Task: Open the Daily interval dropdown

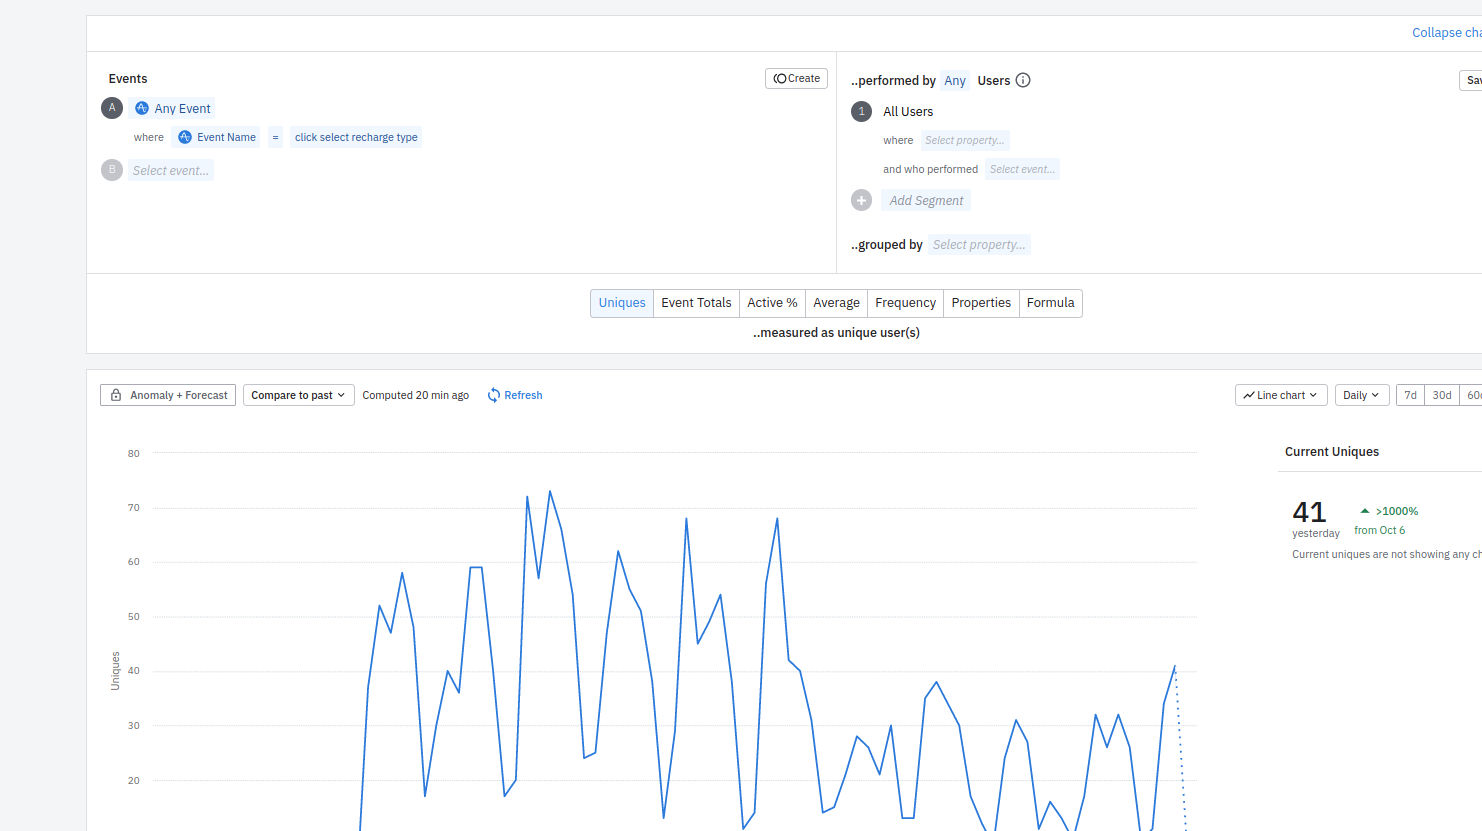Action: click(x=1362, y=395)
